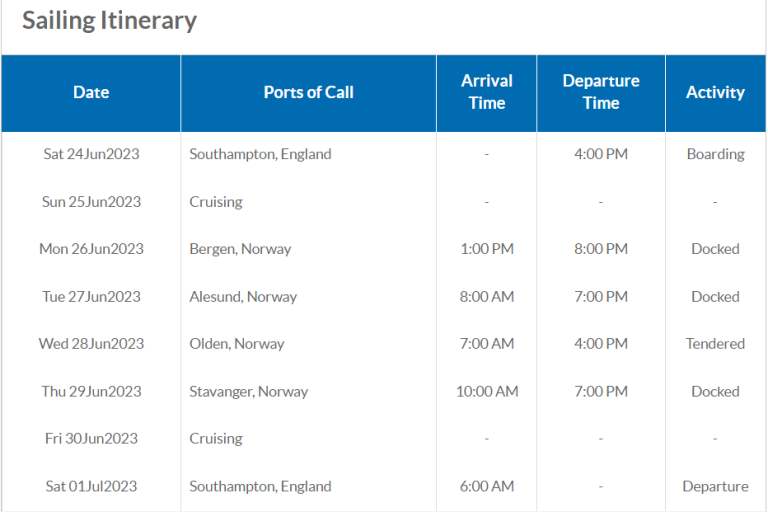Image resolution: width=768 pixels, height=512 pixels.
Task: Select the 6:00 AM arrival time
Action: coord(487,486)
